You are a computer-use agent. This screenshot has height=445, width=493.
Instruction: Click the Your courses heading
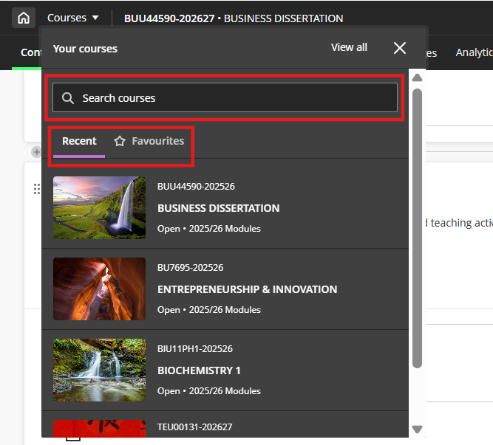[x=85, y=49]
